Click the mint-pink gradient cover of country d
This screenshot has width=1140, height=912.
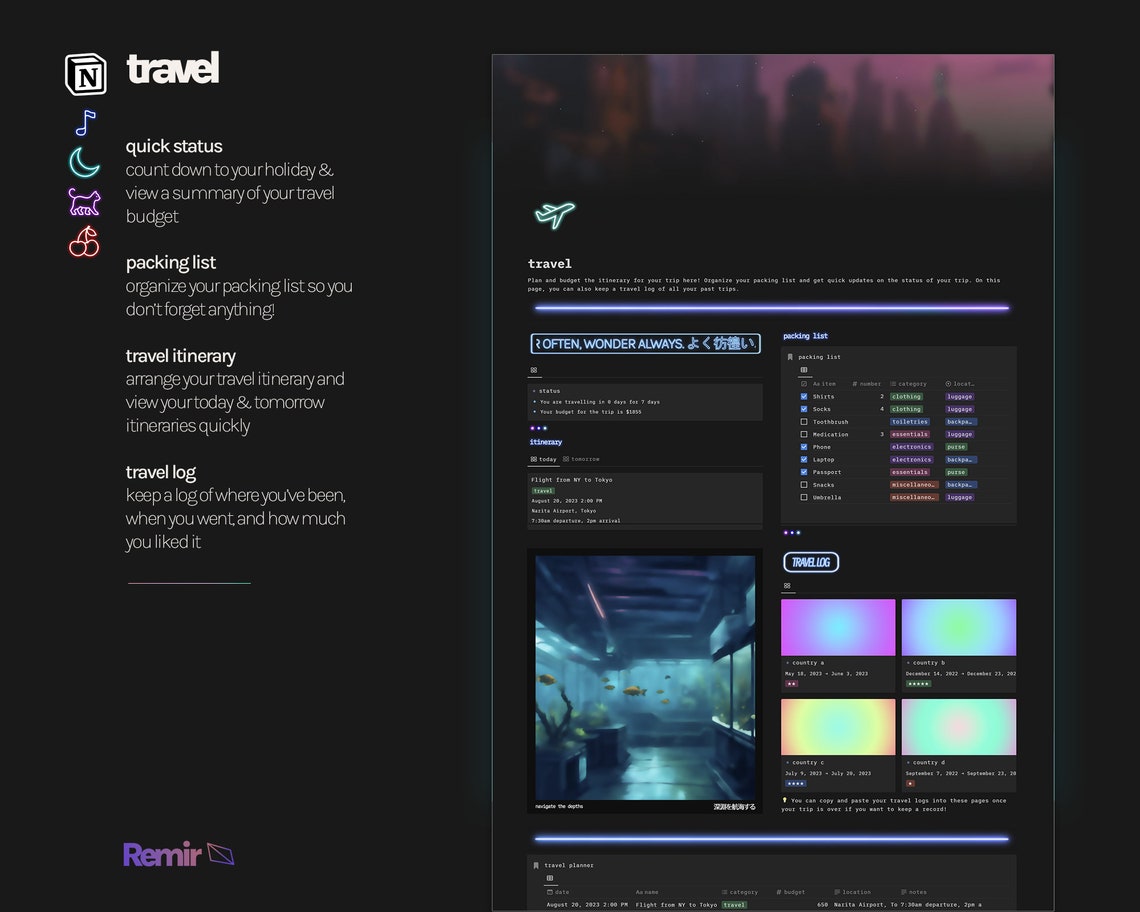pyautogui.click(x=959, y=727)
